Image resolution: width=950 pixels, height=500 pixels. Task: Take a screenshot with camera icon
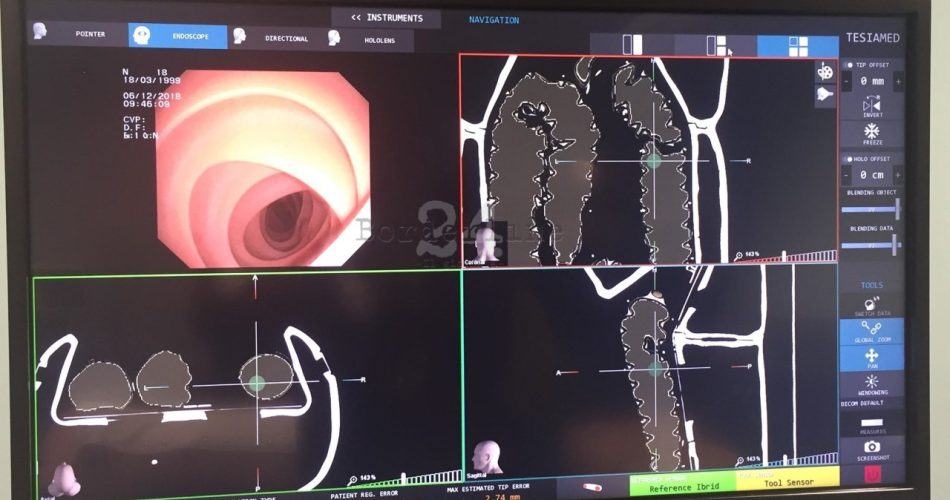(x=872, y=448)
